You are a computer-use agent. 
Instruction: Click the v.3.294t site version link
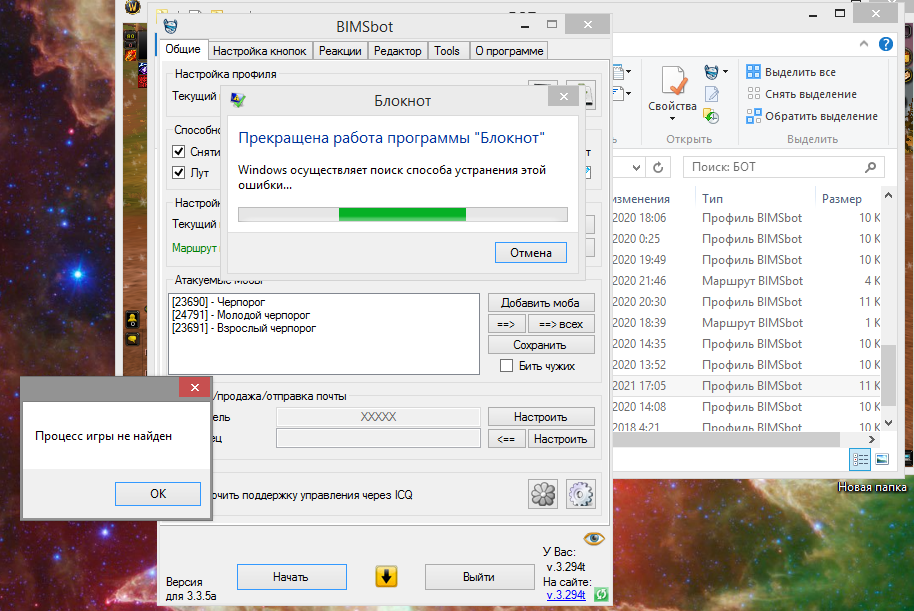tap(568, 595)
